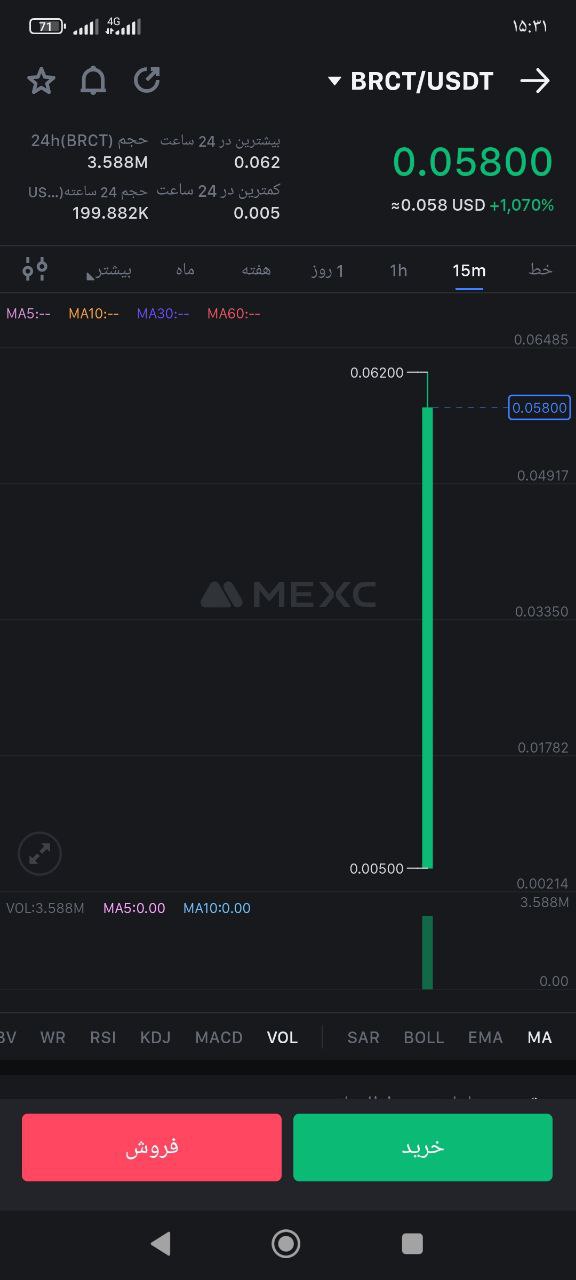
Task: Open chart indicator settings sliders icon
Action: pyautogui.click(x=35, y=269)
